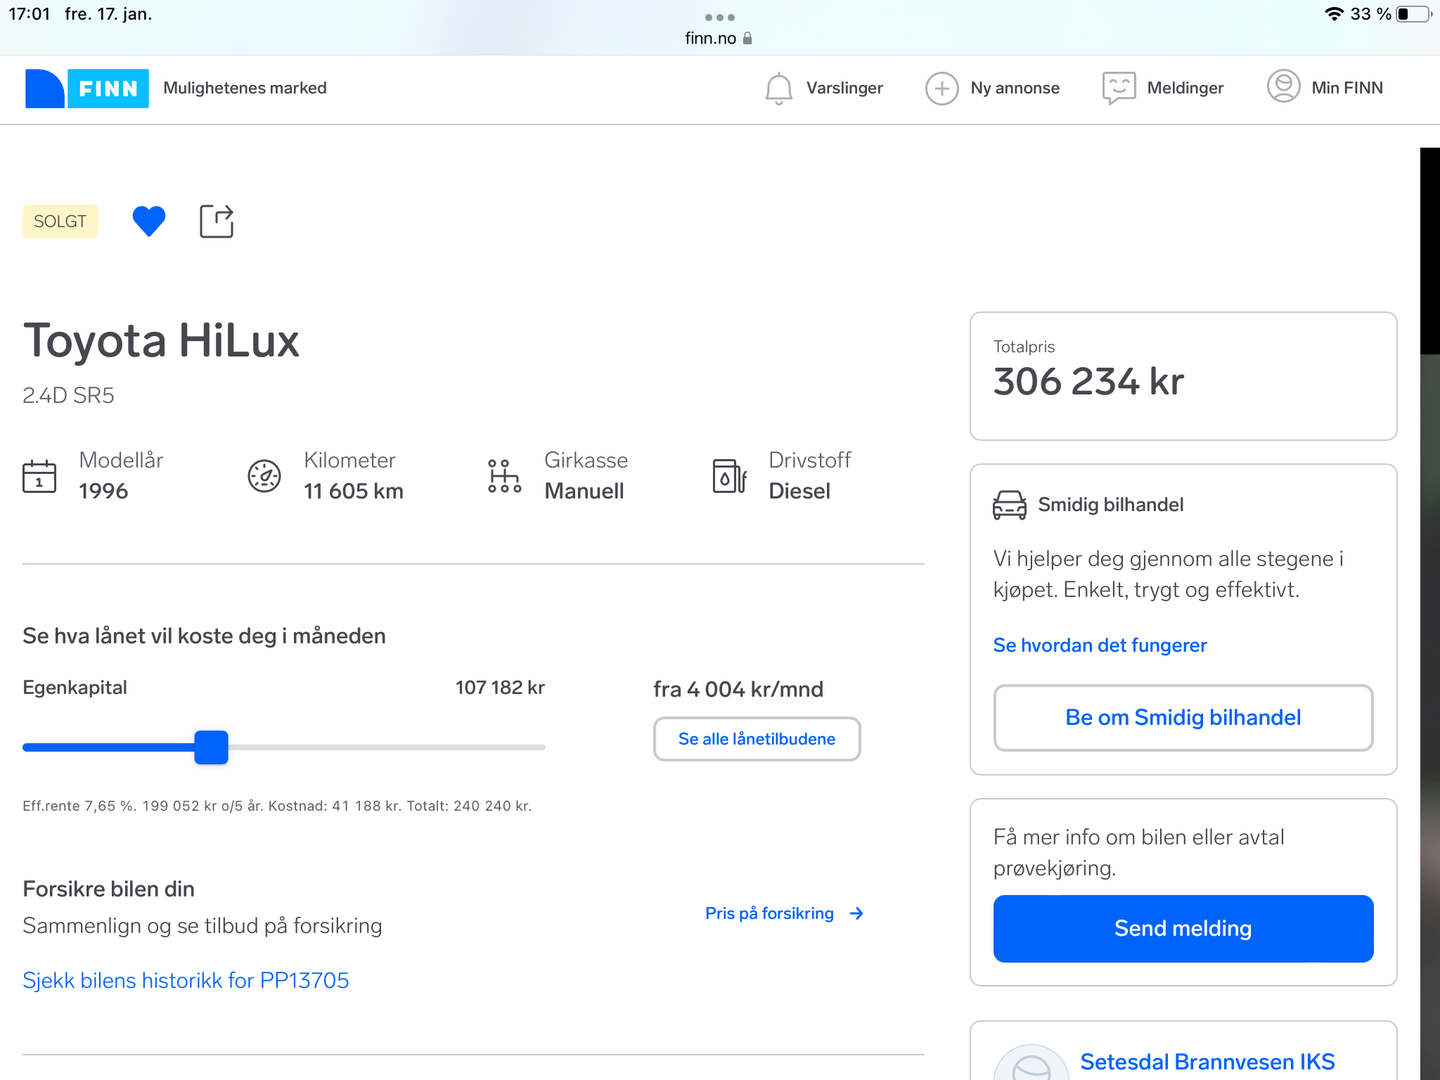Click the Drivstoff fuel pump icon
This screenshot has width=1440, height=1080.
729,476
